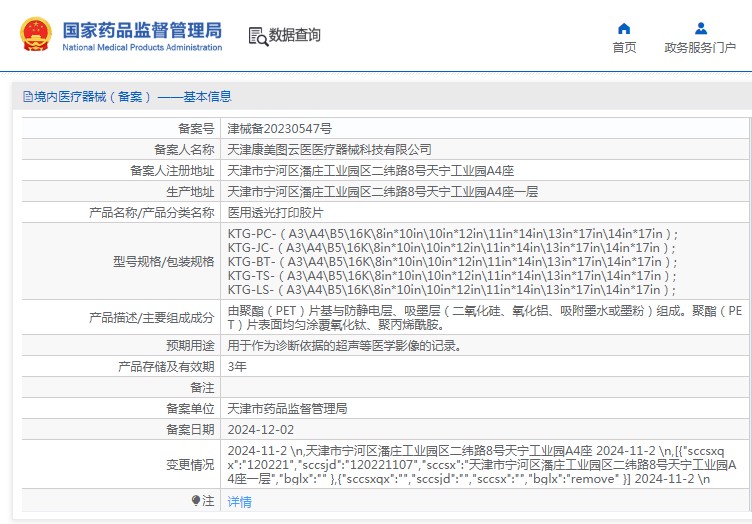Click the 首页 house icon
The height and width of the screenshot is (524, 752).
624,28
